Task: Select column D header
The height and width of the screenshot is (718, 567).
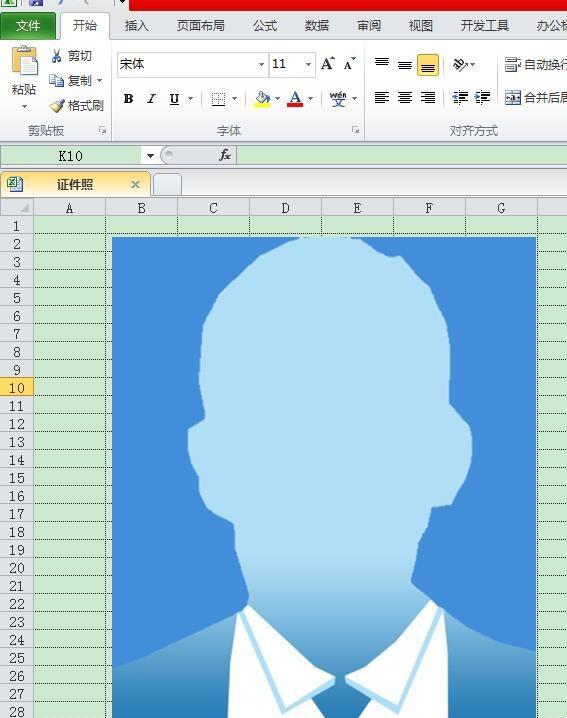Action: [285, 208]
